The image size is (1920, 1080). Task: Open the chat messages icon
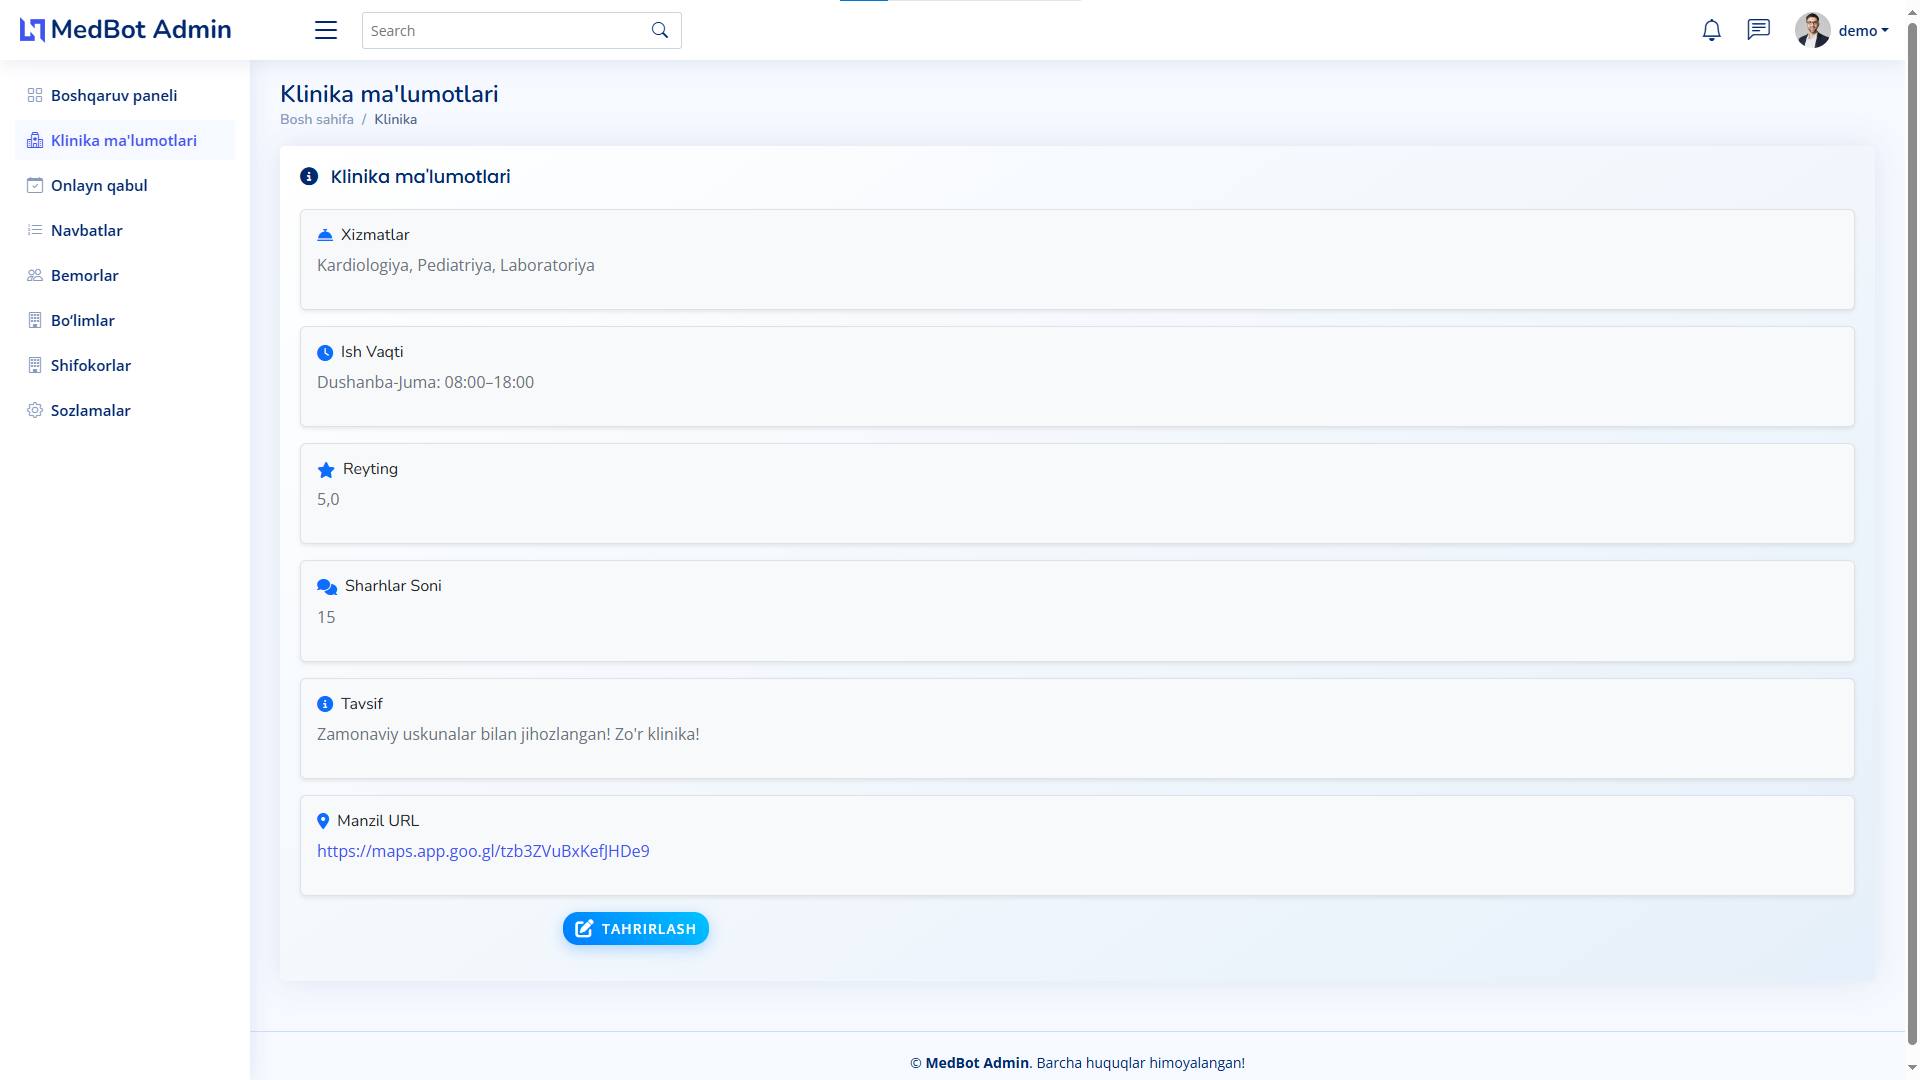pos(1758,30)
